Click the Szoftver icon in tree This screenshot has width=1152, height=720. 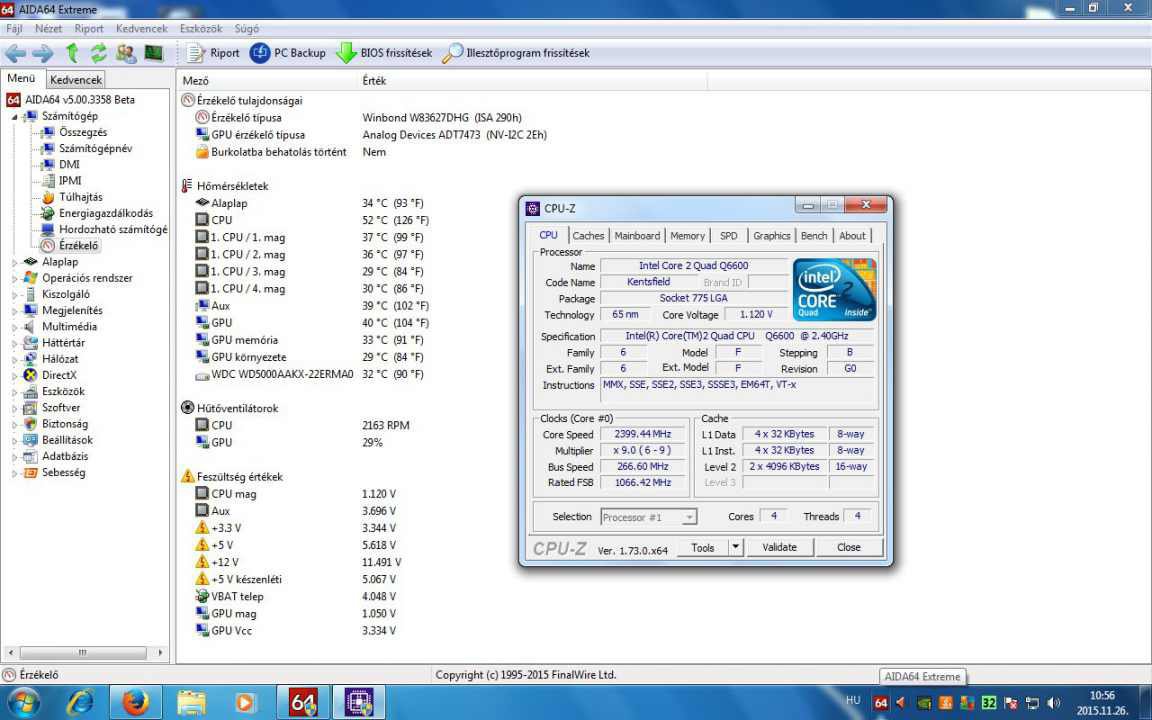[x=30, y=408]
